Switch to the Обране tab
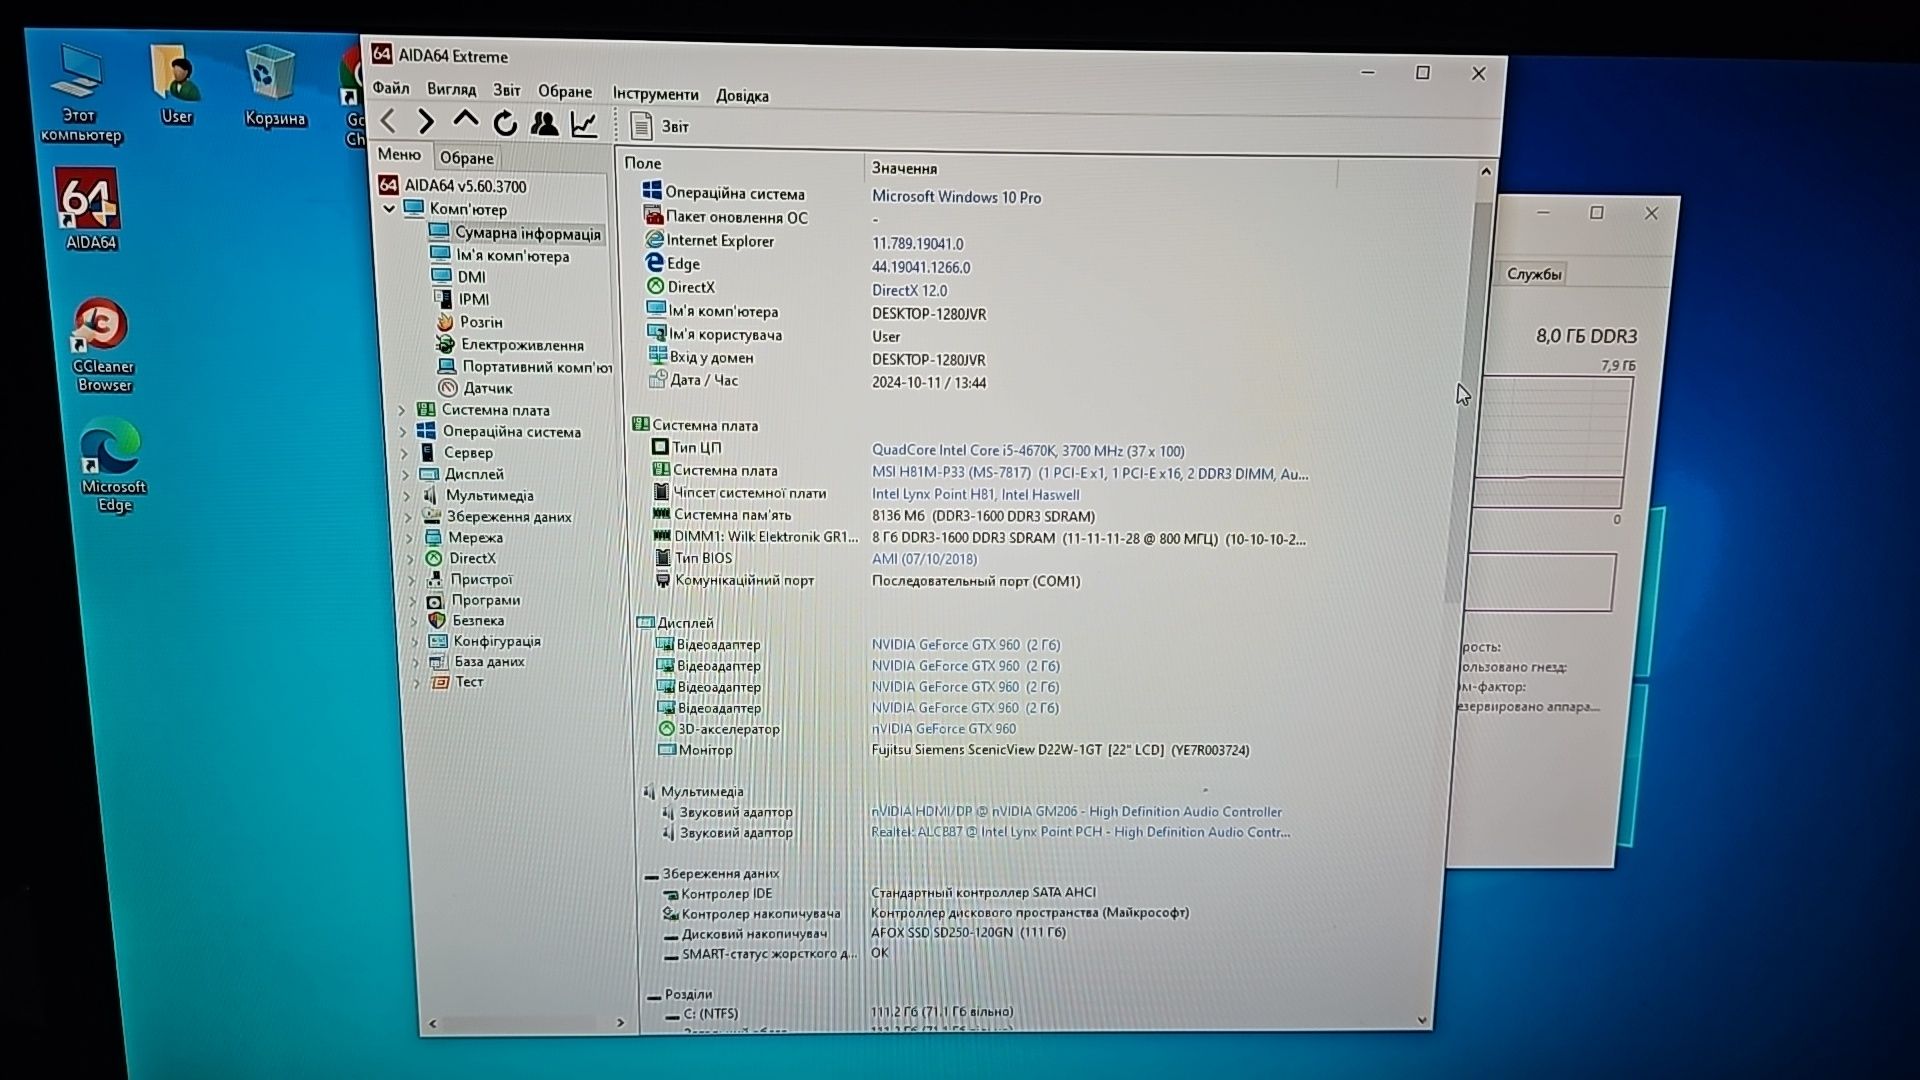Screen dimensions: 1920x1080 (x=466, y=157)
